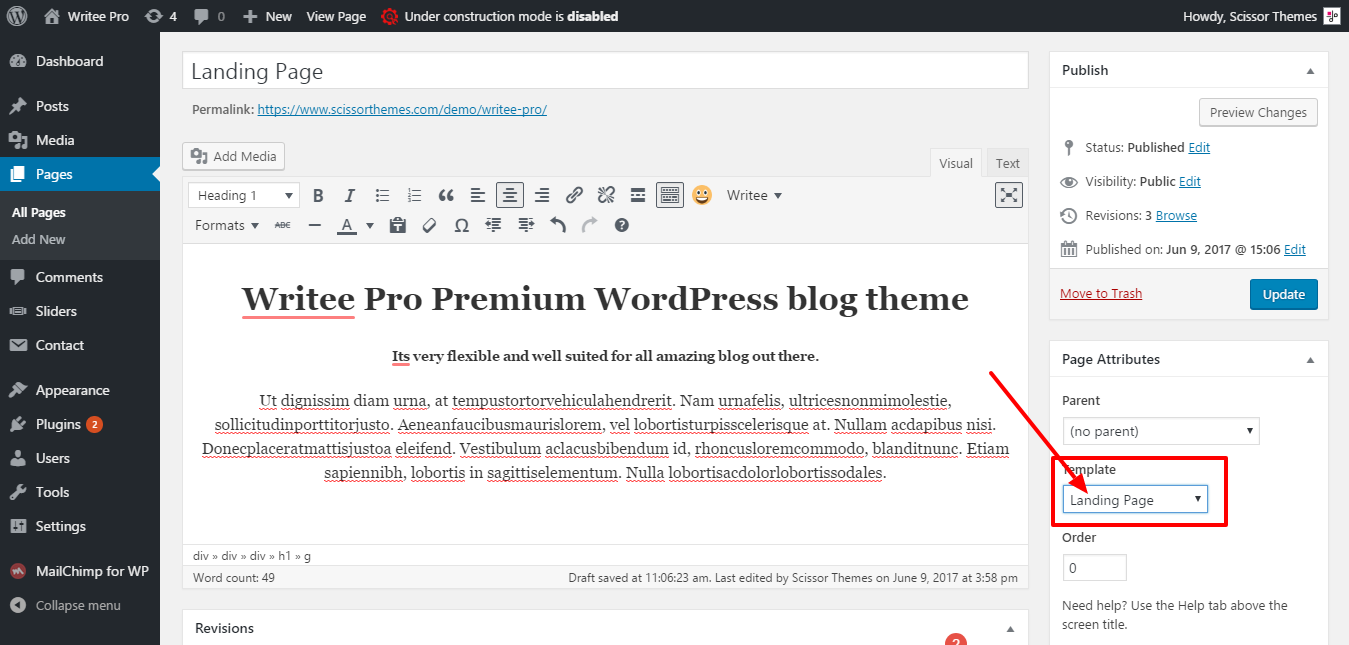Apply bold formatting in editor toolbar
This screenshot has height=645, width=1349.
tap(318, 195)
